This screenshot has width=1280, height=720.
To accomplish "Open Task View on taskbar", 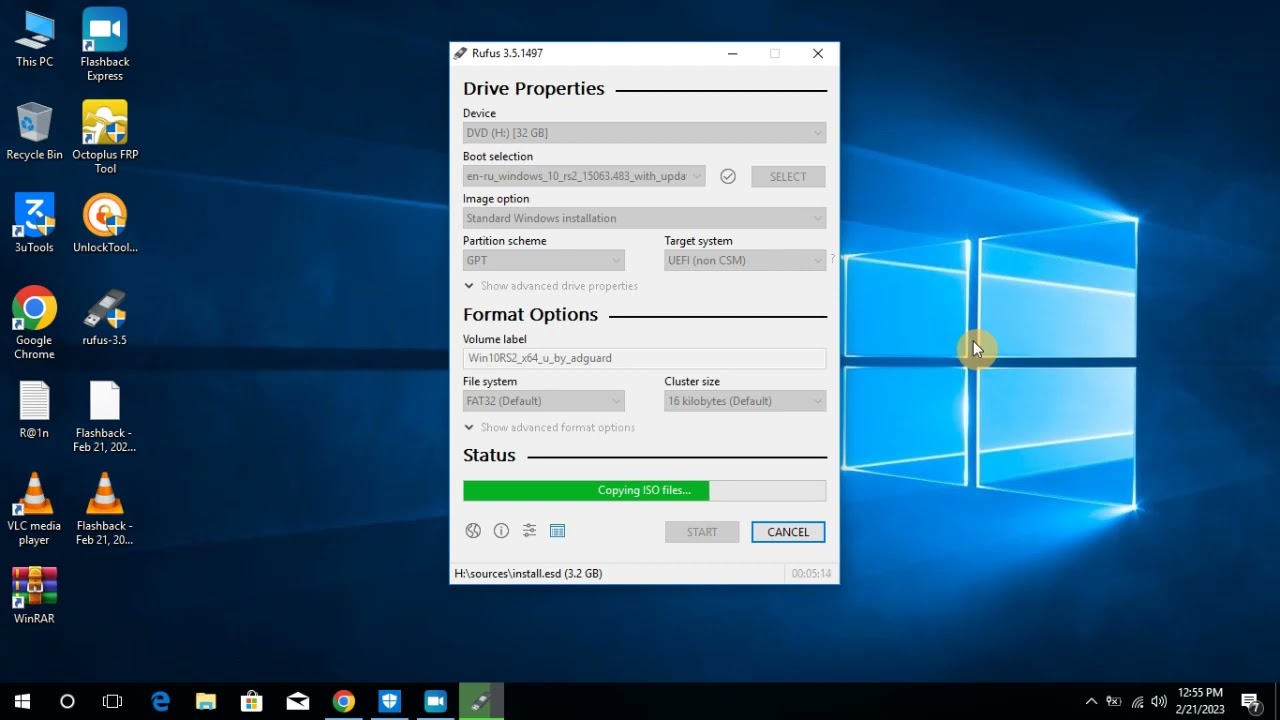I will coord(112,701).
